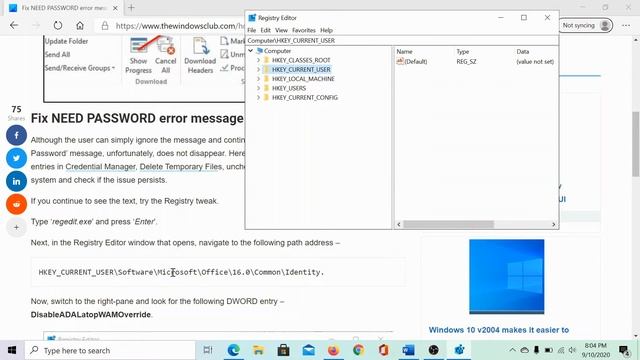Open File Explorer from taskbar
Screen dimensions: 640x360
click(258, 350)
